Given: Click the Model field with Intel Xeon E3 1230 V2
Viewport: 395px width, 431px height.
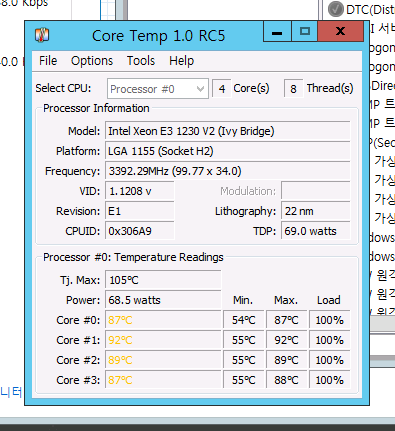Looking at the screenshot, I should tap(228, 131).
